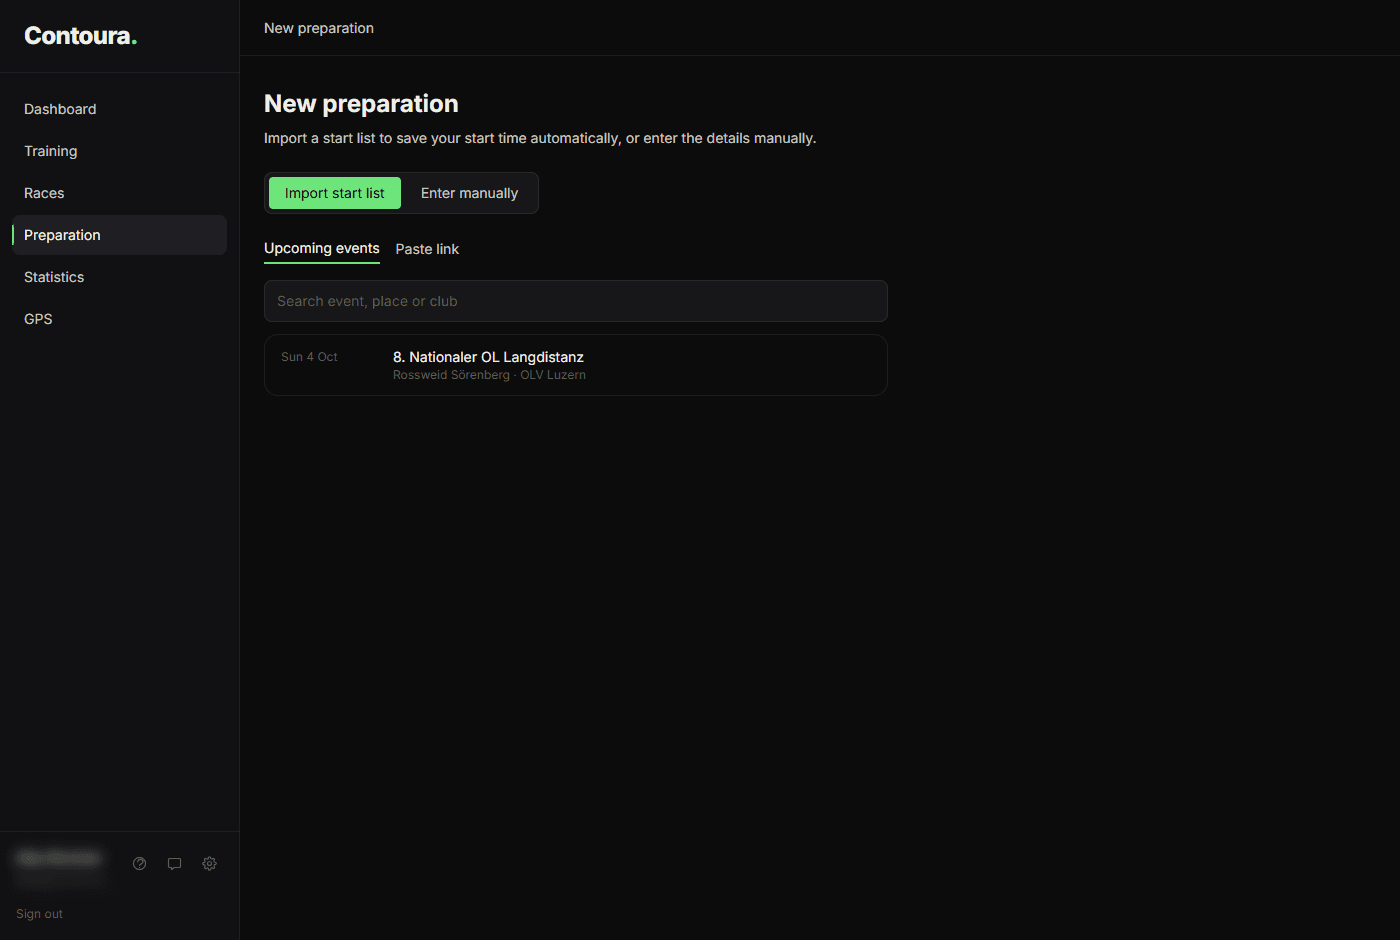The height and width of the screenshot is (940, 1400).
Task: Open help via the question mark icon
Action: pos(140,864)
